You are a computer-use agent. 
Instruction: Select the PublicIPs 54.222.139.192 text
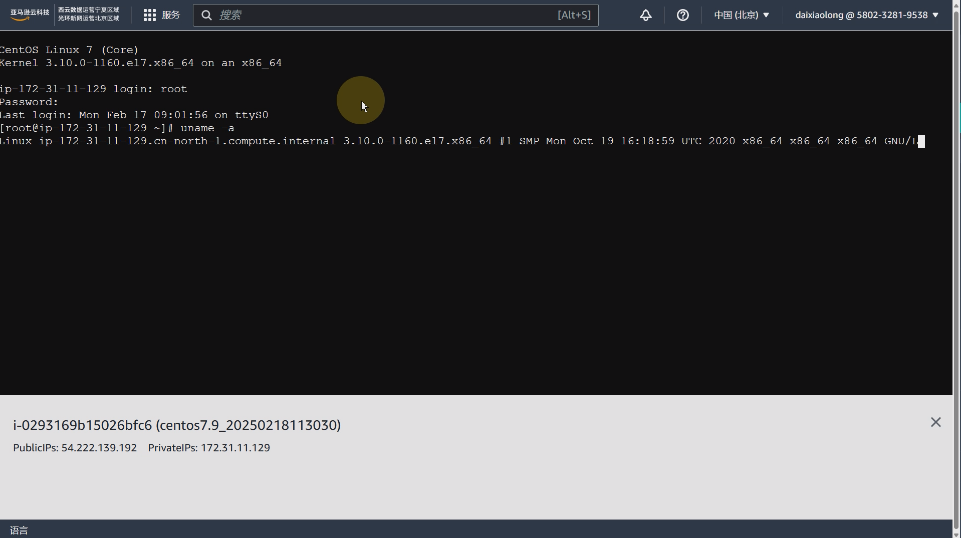click(x=75, y=448)
